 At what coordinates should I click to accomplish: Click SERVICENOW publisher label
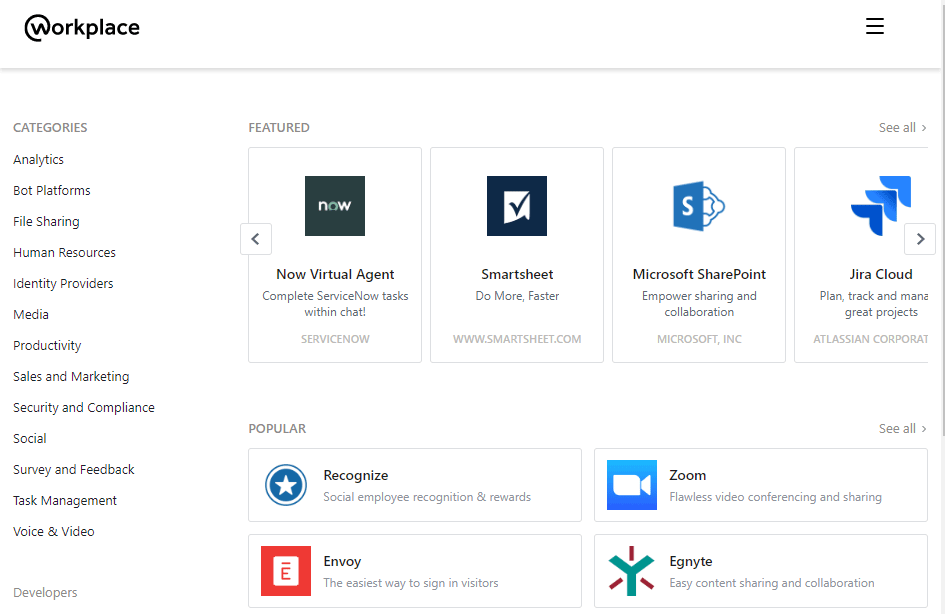(335, 339)
